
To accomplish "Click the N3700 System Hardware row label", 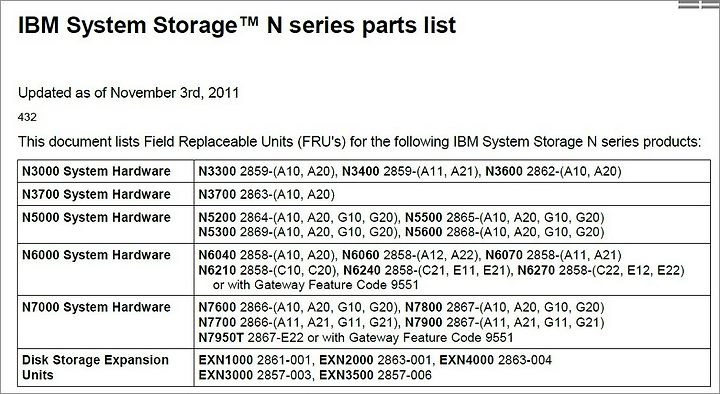I will (x=96, y=194).
